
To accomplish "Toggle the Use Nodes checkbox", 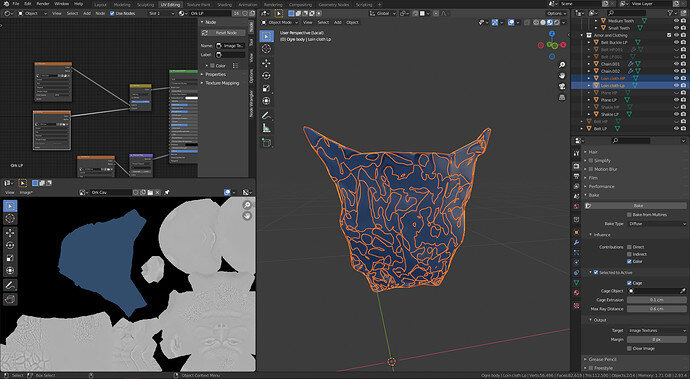I will (x=112, y=13).
